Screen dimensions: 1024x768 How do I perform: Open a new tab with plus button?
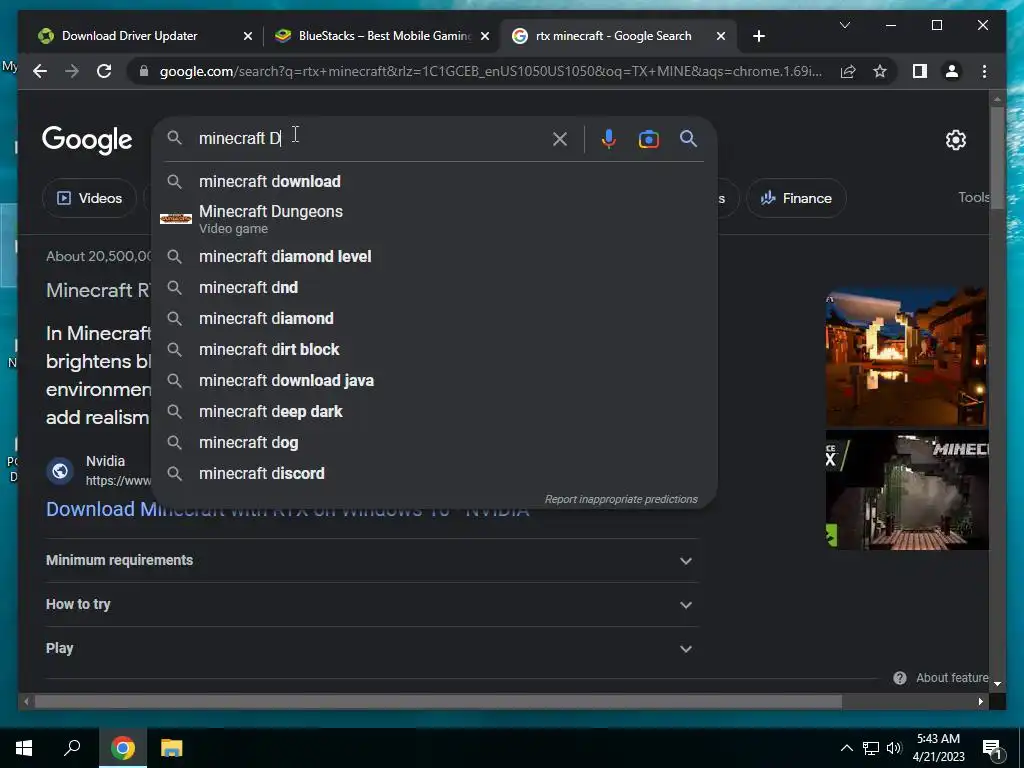(758, 36)
